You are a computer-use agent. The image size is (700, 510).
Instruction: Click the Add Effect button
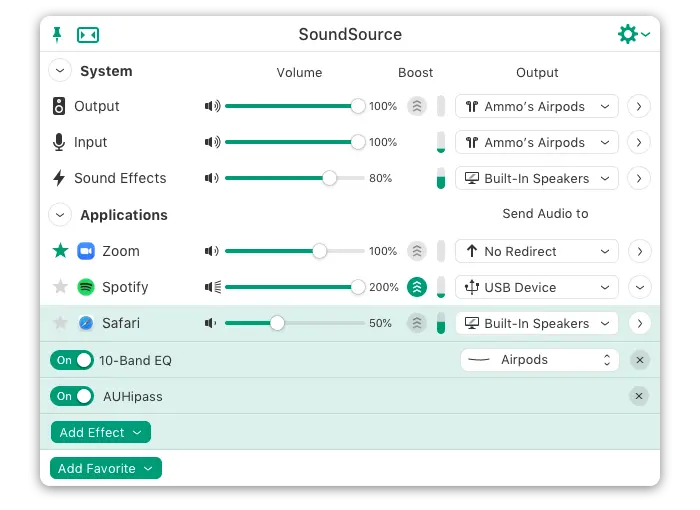tap(100, 432)
